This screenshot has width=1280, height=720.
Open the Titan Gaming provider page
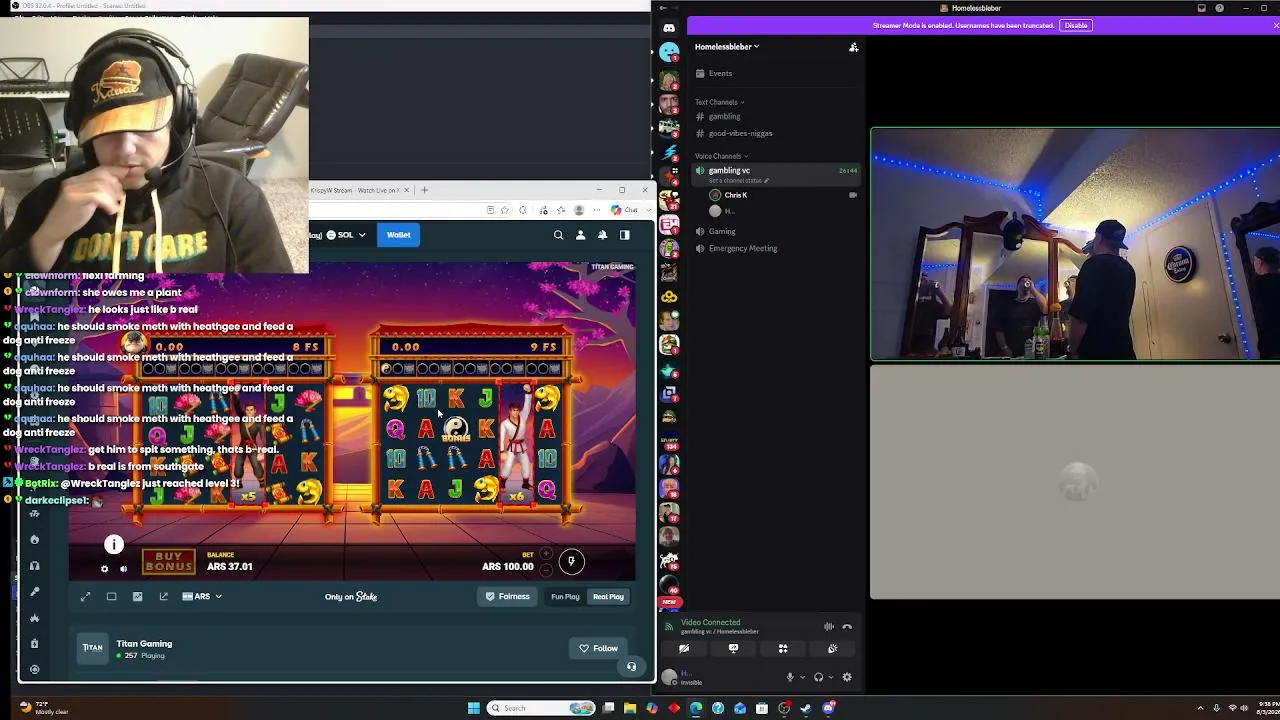click(x=144, y=644)
